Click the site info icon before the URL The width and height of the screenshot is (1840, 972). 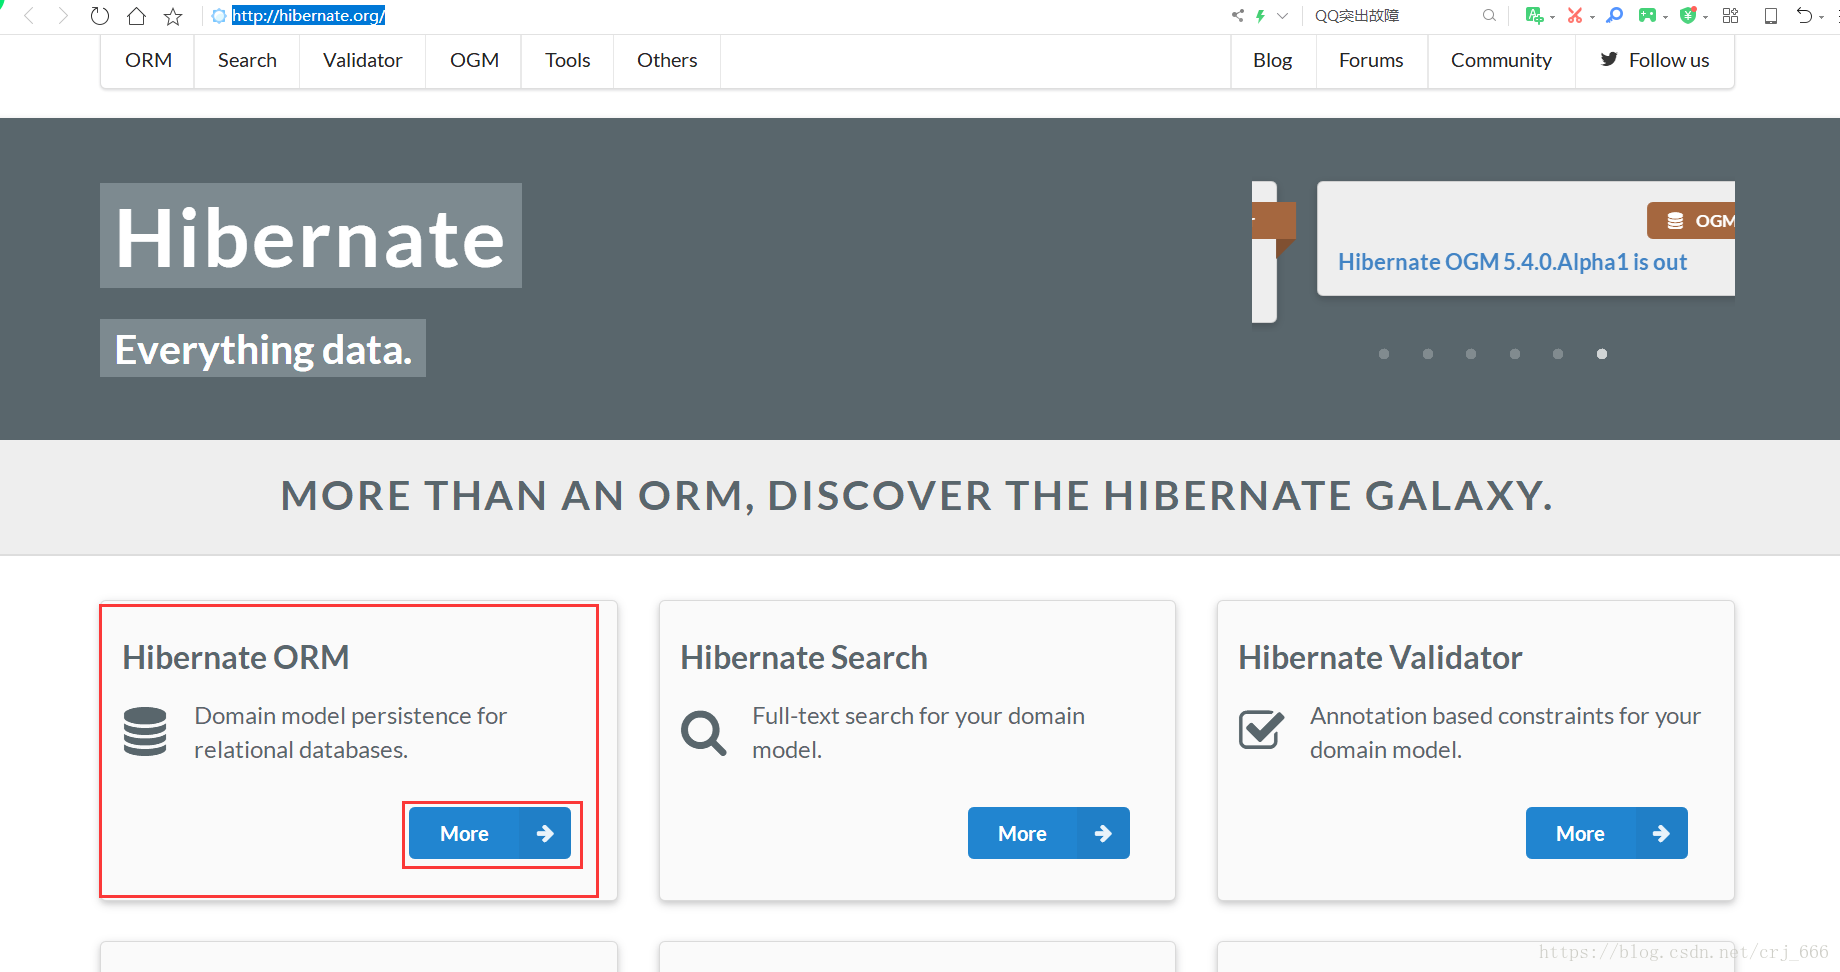coord(219,16)
